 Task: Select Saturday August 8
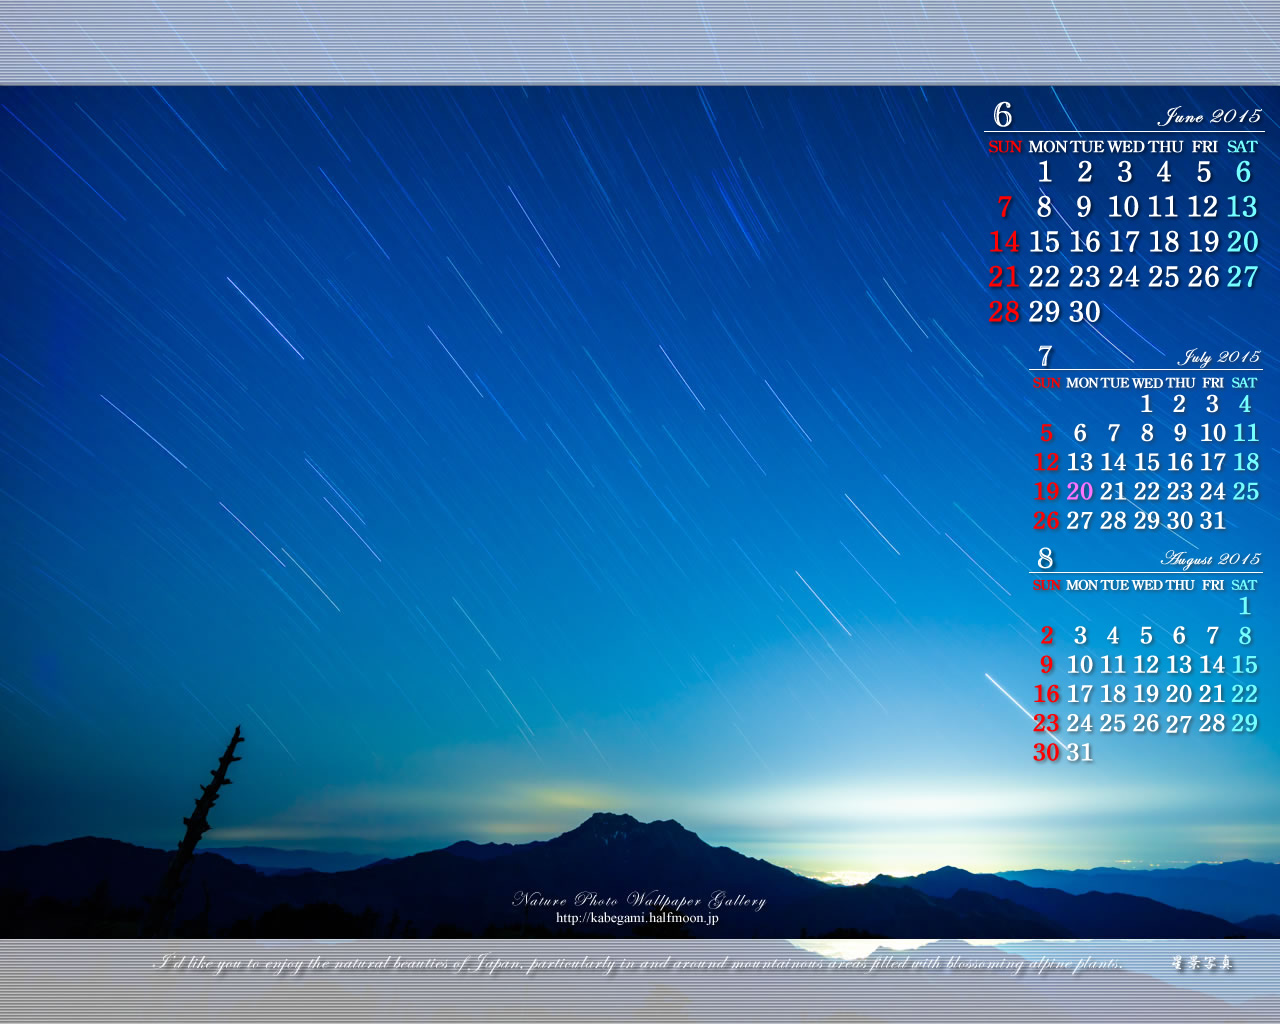click(x=1245, y=635)
